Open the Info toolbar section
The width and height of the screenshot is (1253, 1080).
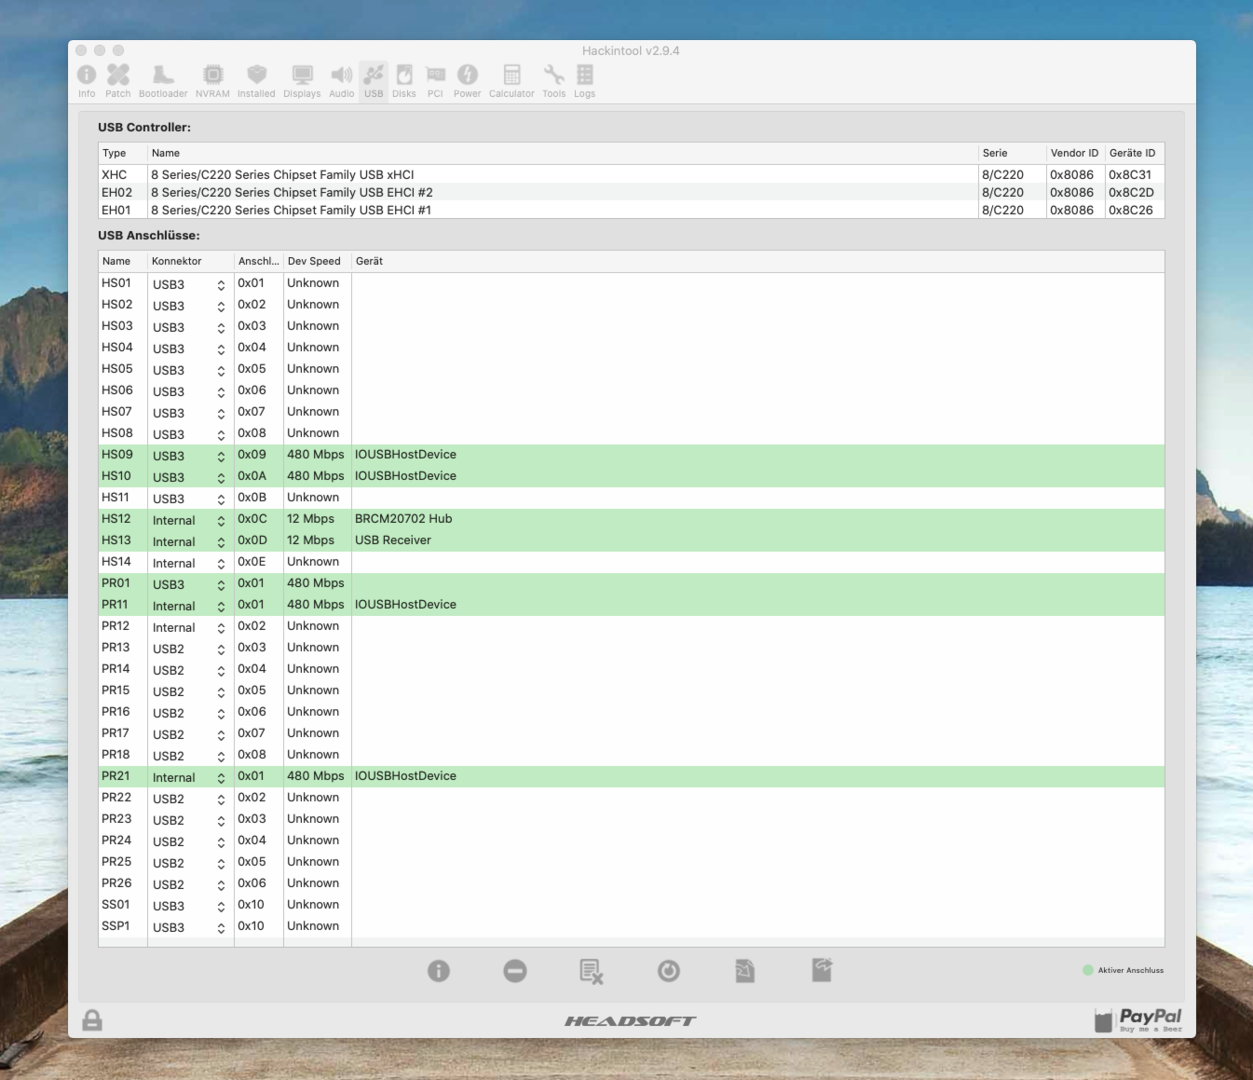coord(87,81)
